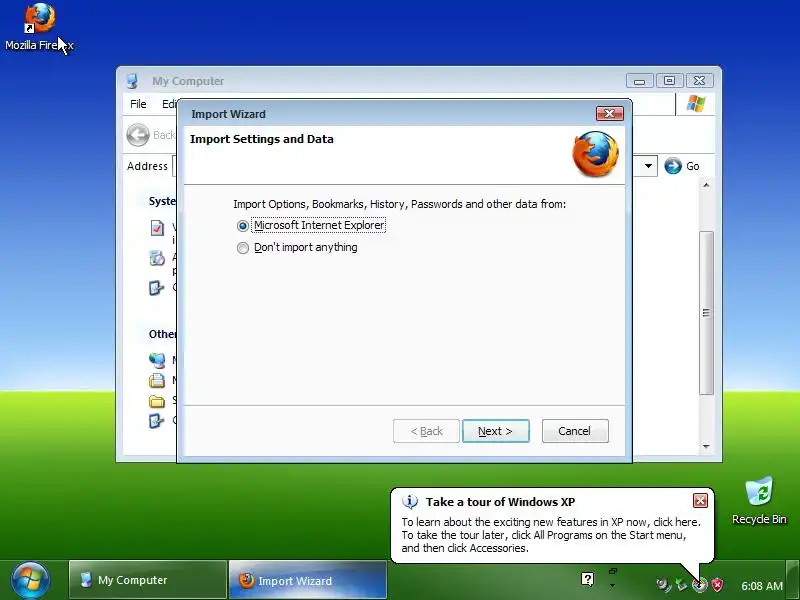Click the info icon in tour balloon

tap(410, 502)
